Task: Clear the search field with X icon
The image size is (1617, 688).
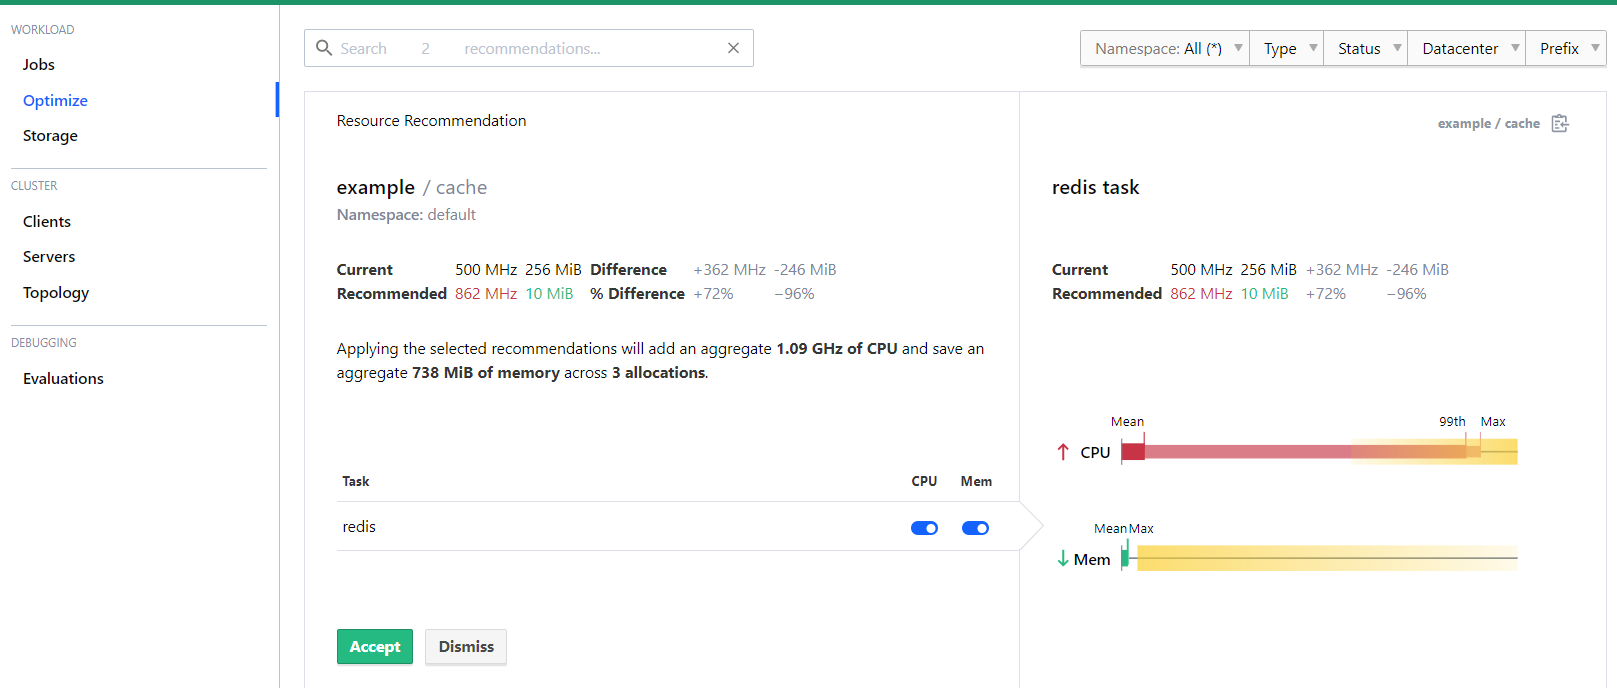Action: (x=733, y=48)
